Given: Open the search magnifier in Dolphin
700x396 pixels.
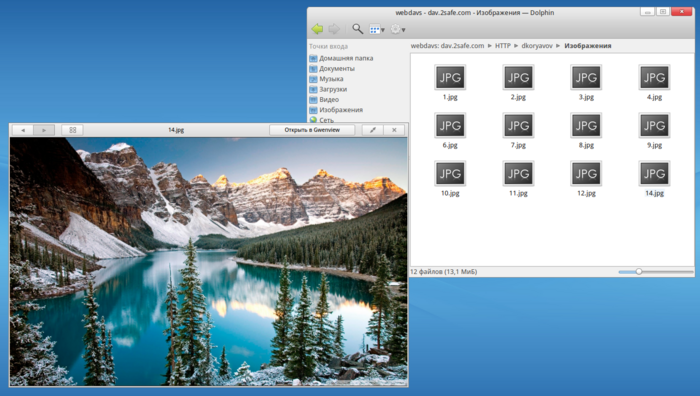Looking at the screenshot, I should [357, 29].
